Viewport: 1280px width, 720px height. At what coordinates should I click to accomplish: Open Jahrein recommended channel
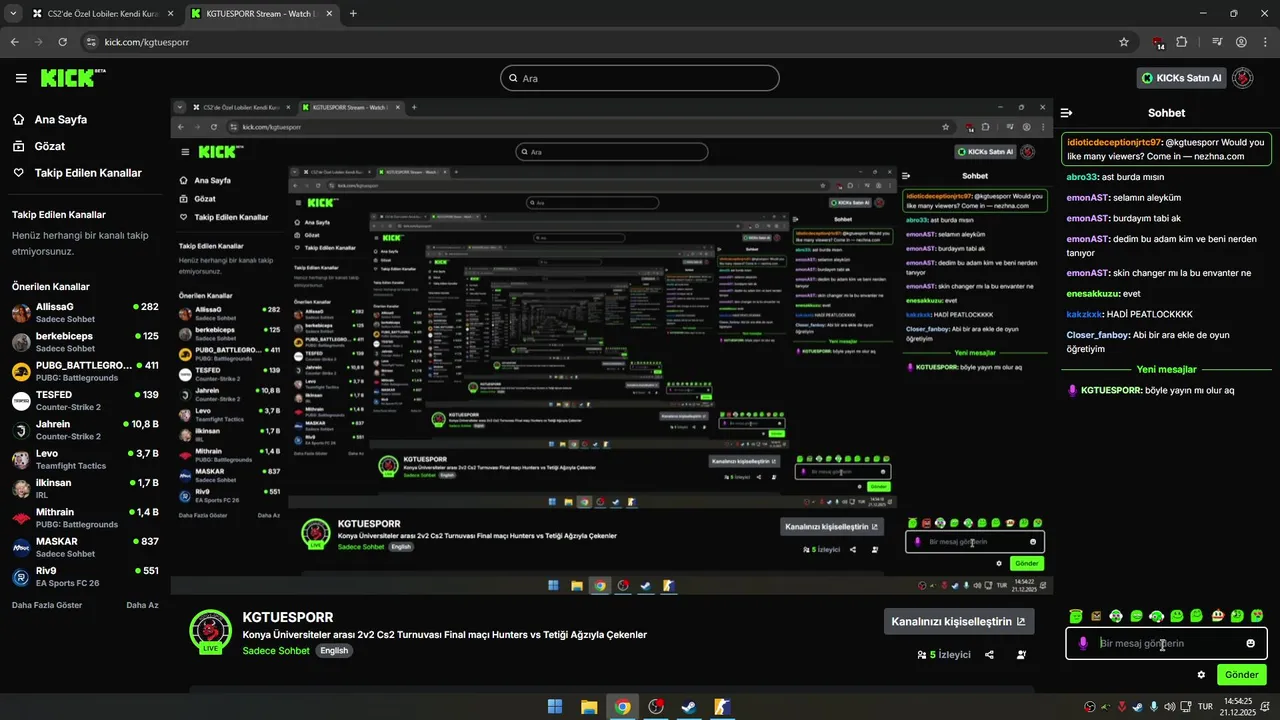pyautogui.click(x=85, y=430)
